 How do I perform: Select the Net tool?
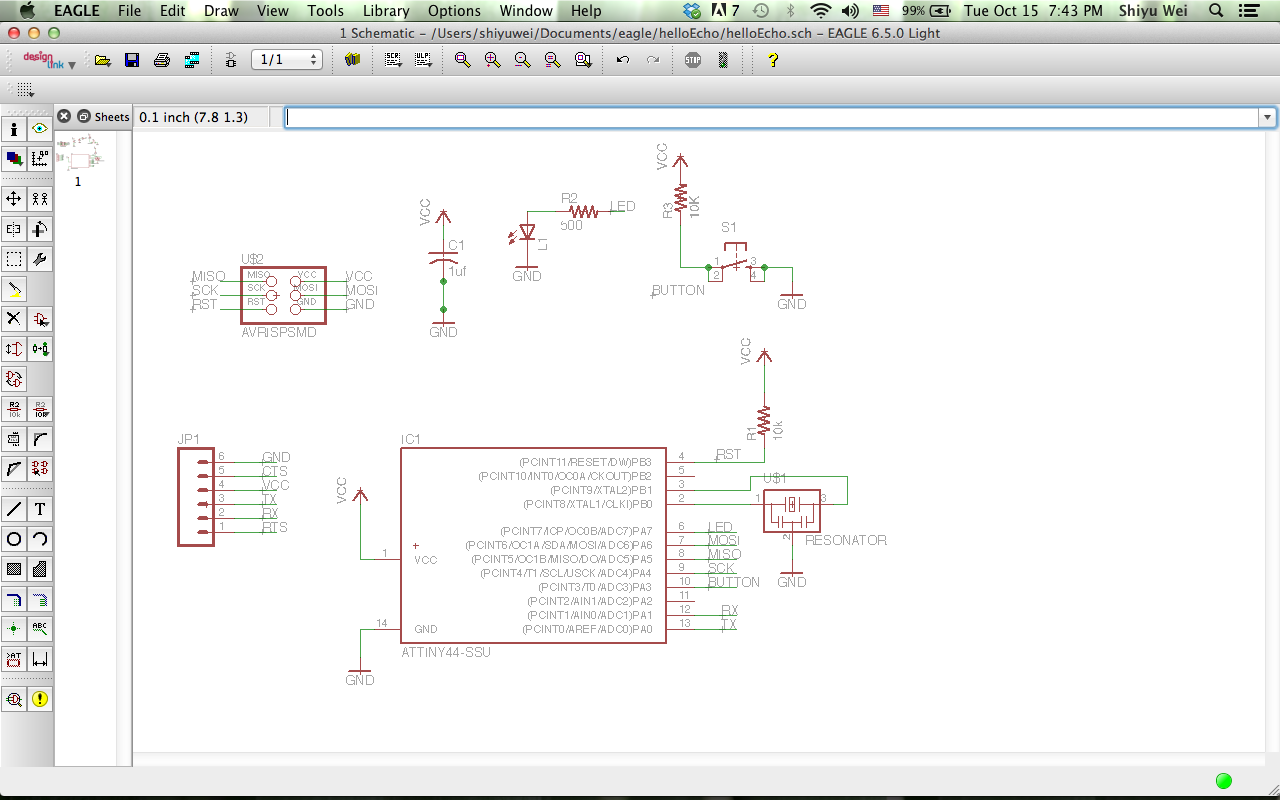click(x=40, y=600)
